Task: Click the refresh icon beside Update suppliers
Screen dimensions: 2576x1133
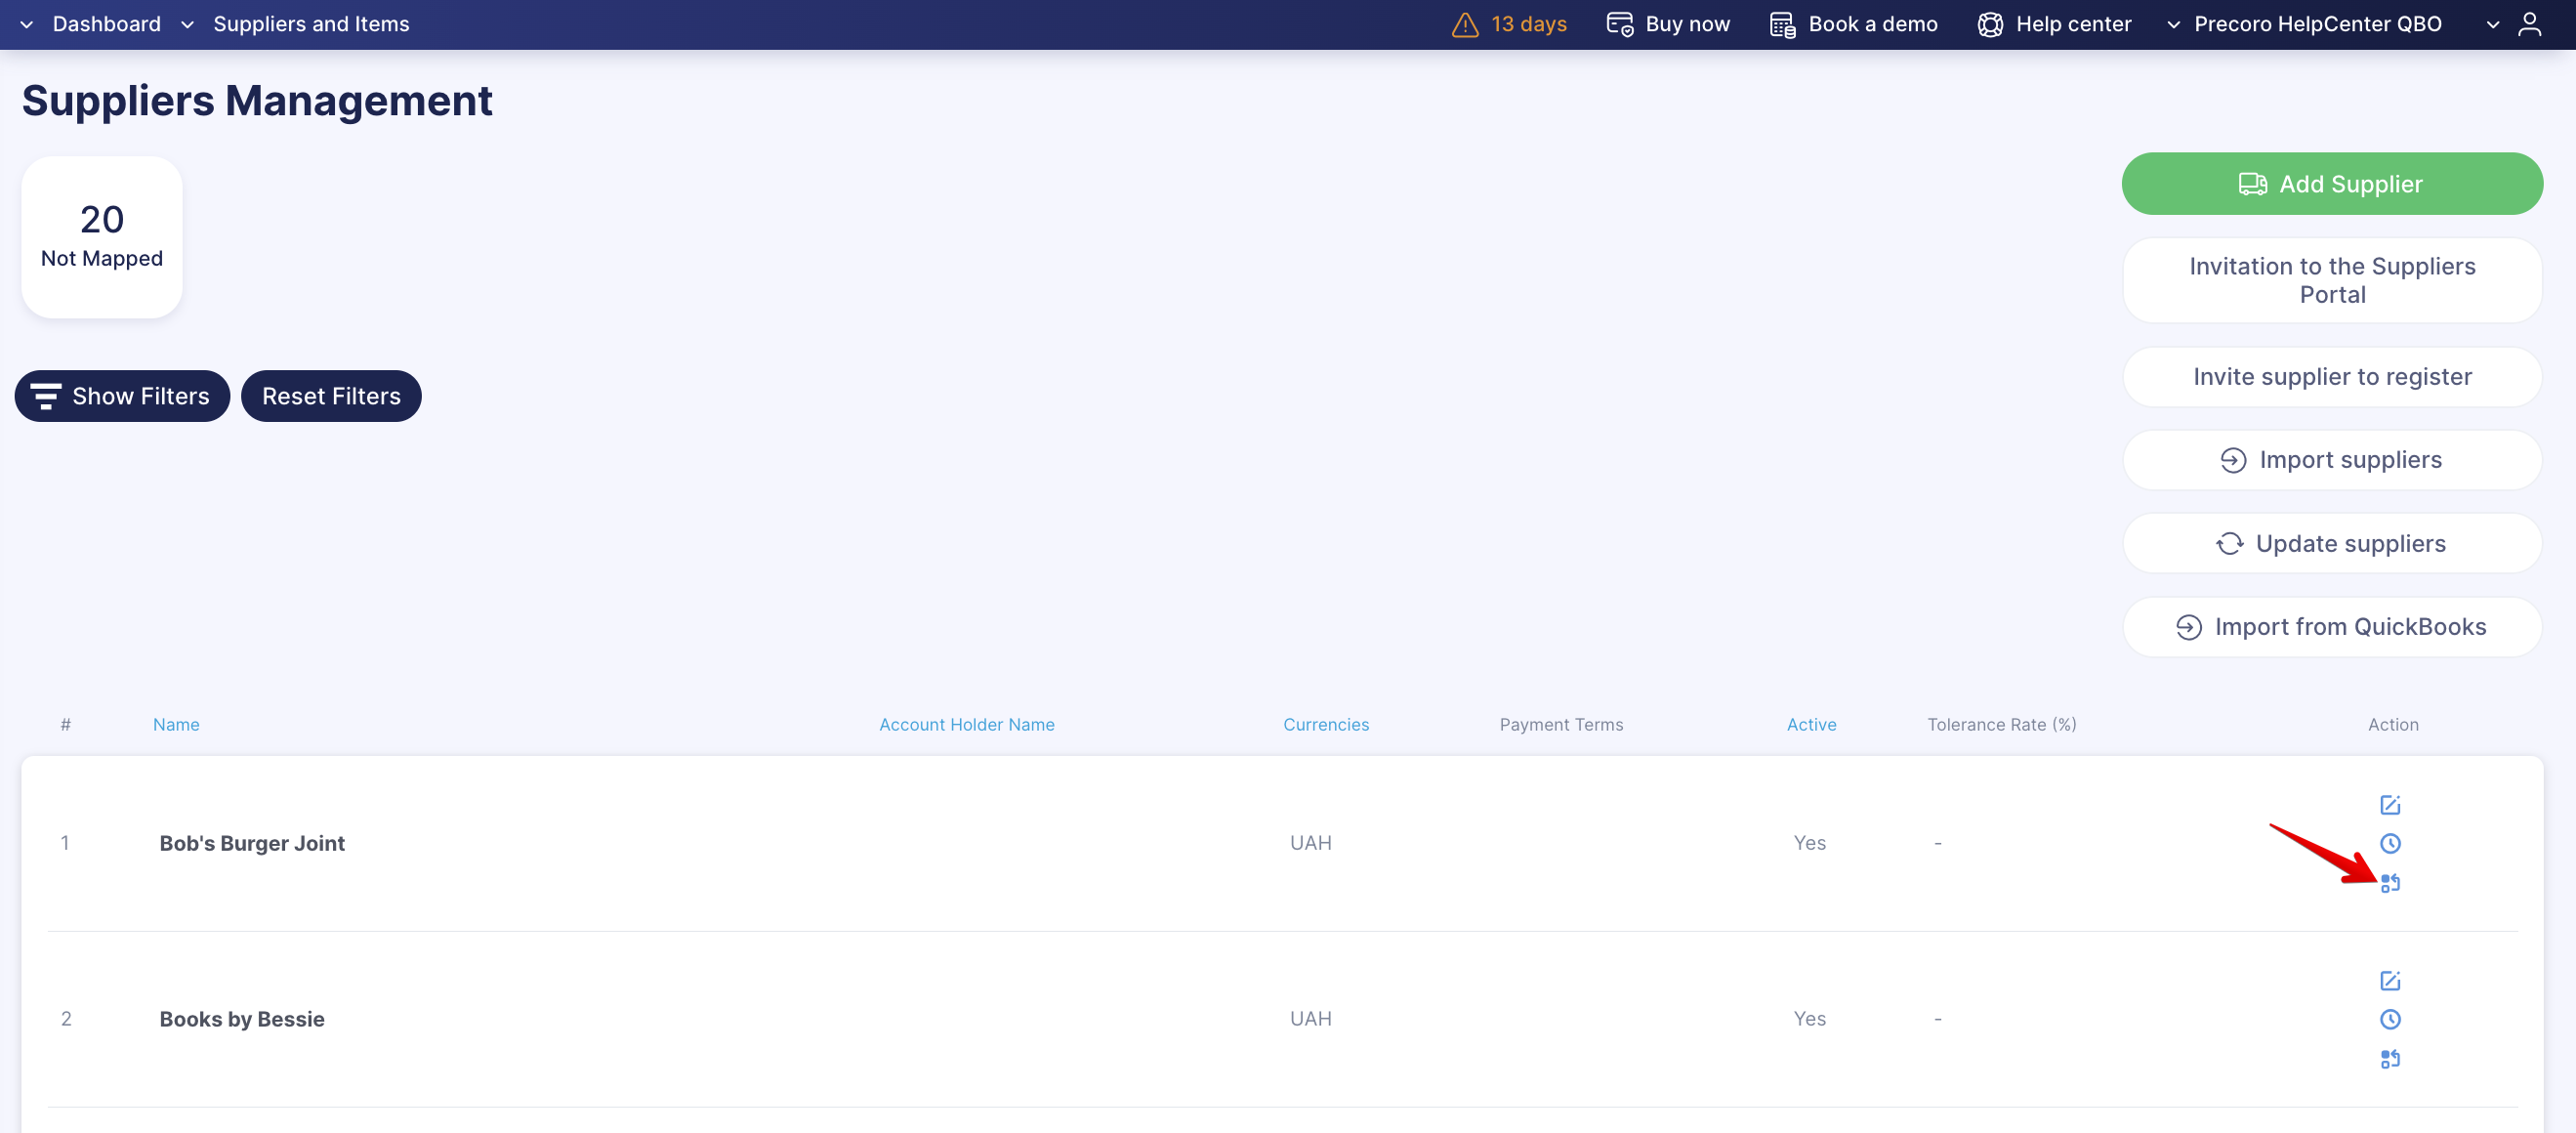Action: click(2229, 544)
